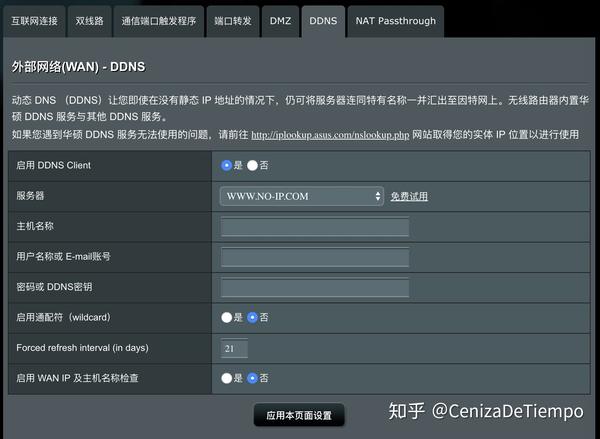The width and height of the screenshot is (600, 439).
Task: Open the WWW.NO-IP.COM server dropdown
Action: coord(302,196)
